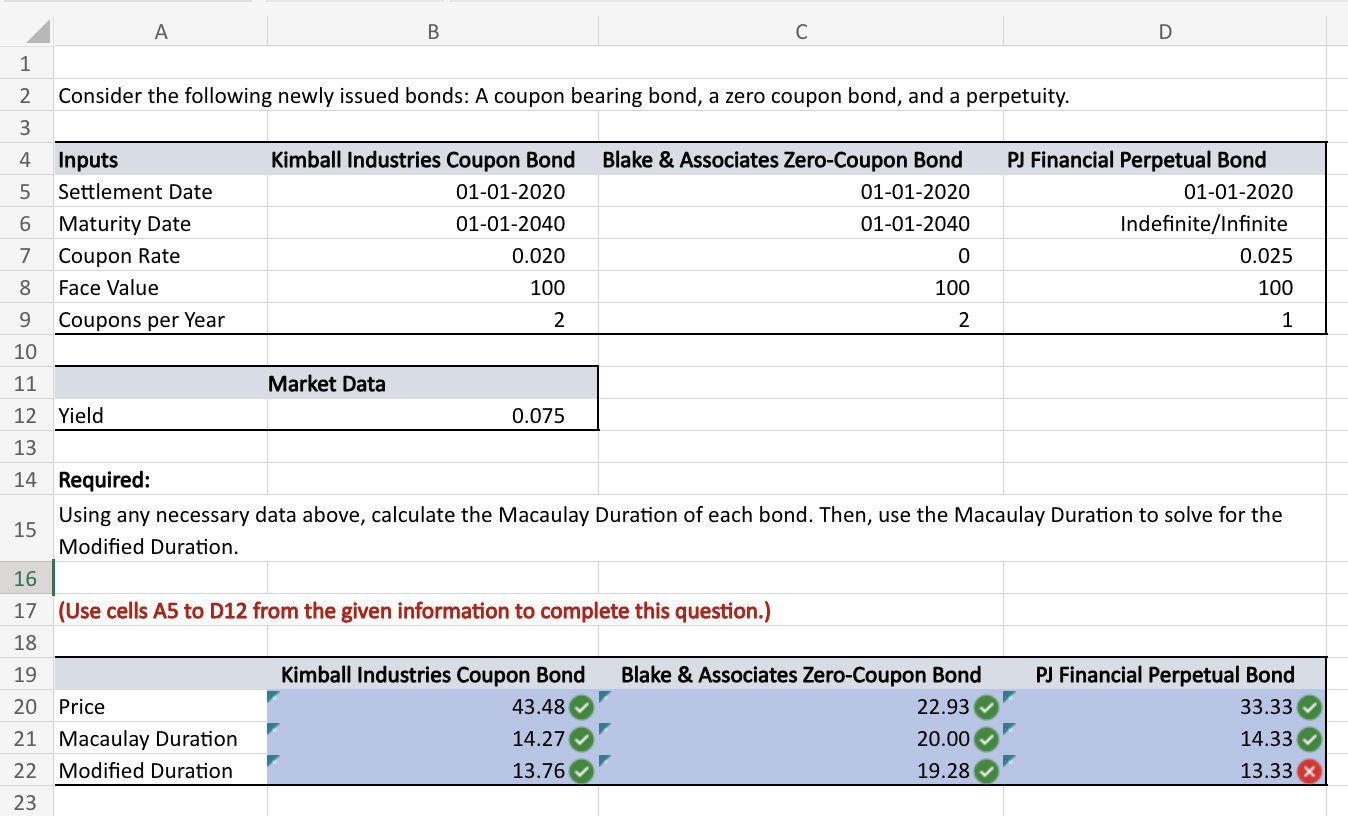Screen dimensions: 1348x816
Task: Click the red instruction text about cells A5 to D12
Action: pyautogui.click(x=413, y=610)
